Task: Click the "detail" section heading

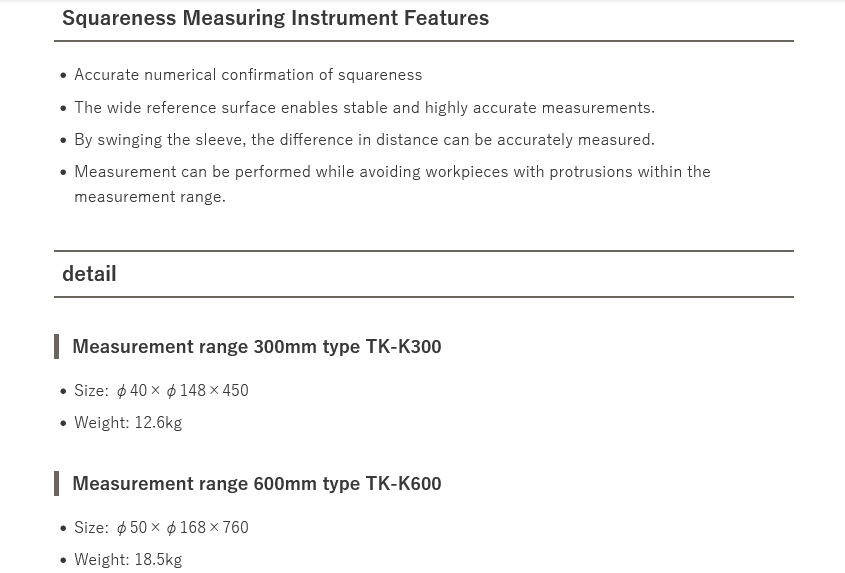Action: [x=89, y=274]
